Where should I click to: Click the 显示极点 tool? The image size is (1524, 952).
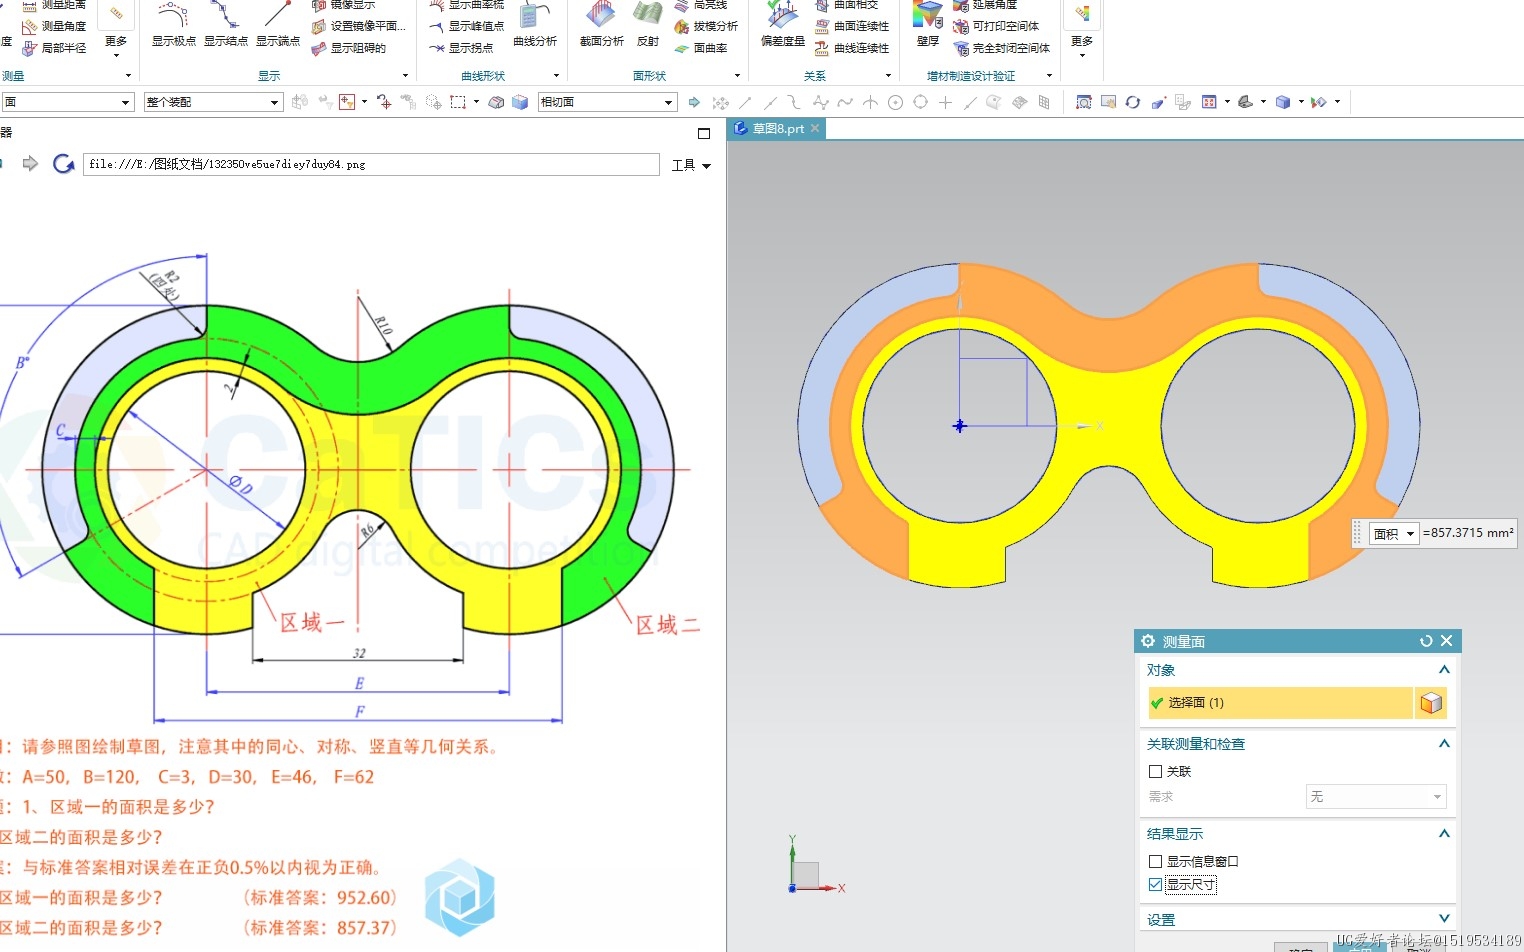coord(174,25)
